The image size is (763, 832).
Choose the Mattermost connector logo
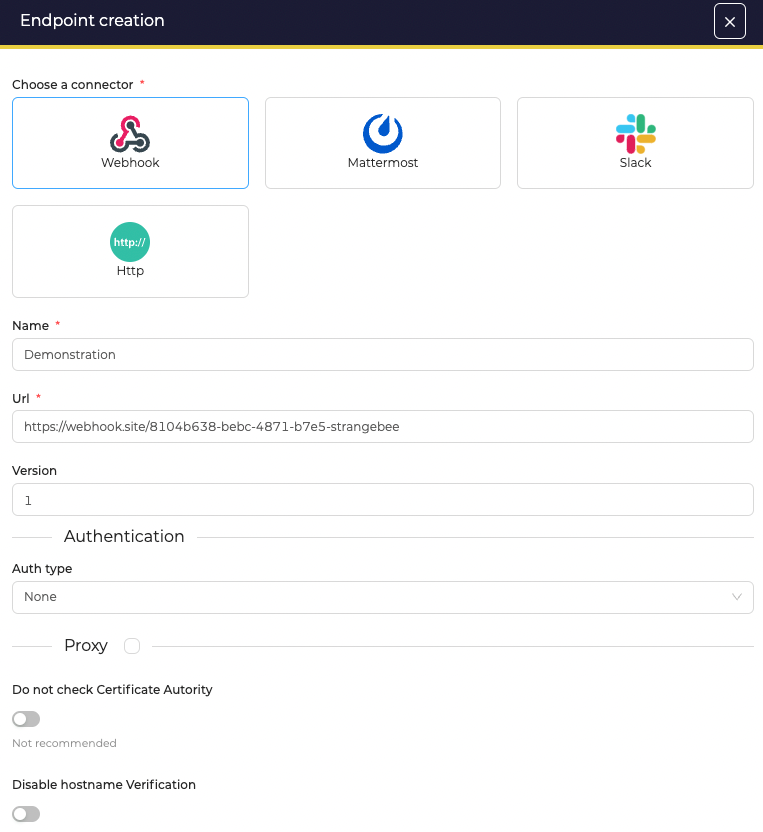[382, 134]
